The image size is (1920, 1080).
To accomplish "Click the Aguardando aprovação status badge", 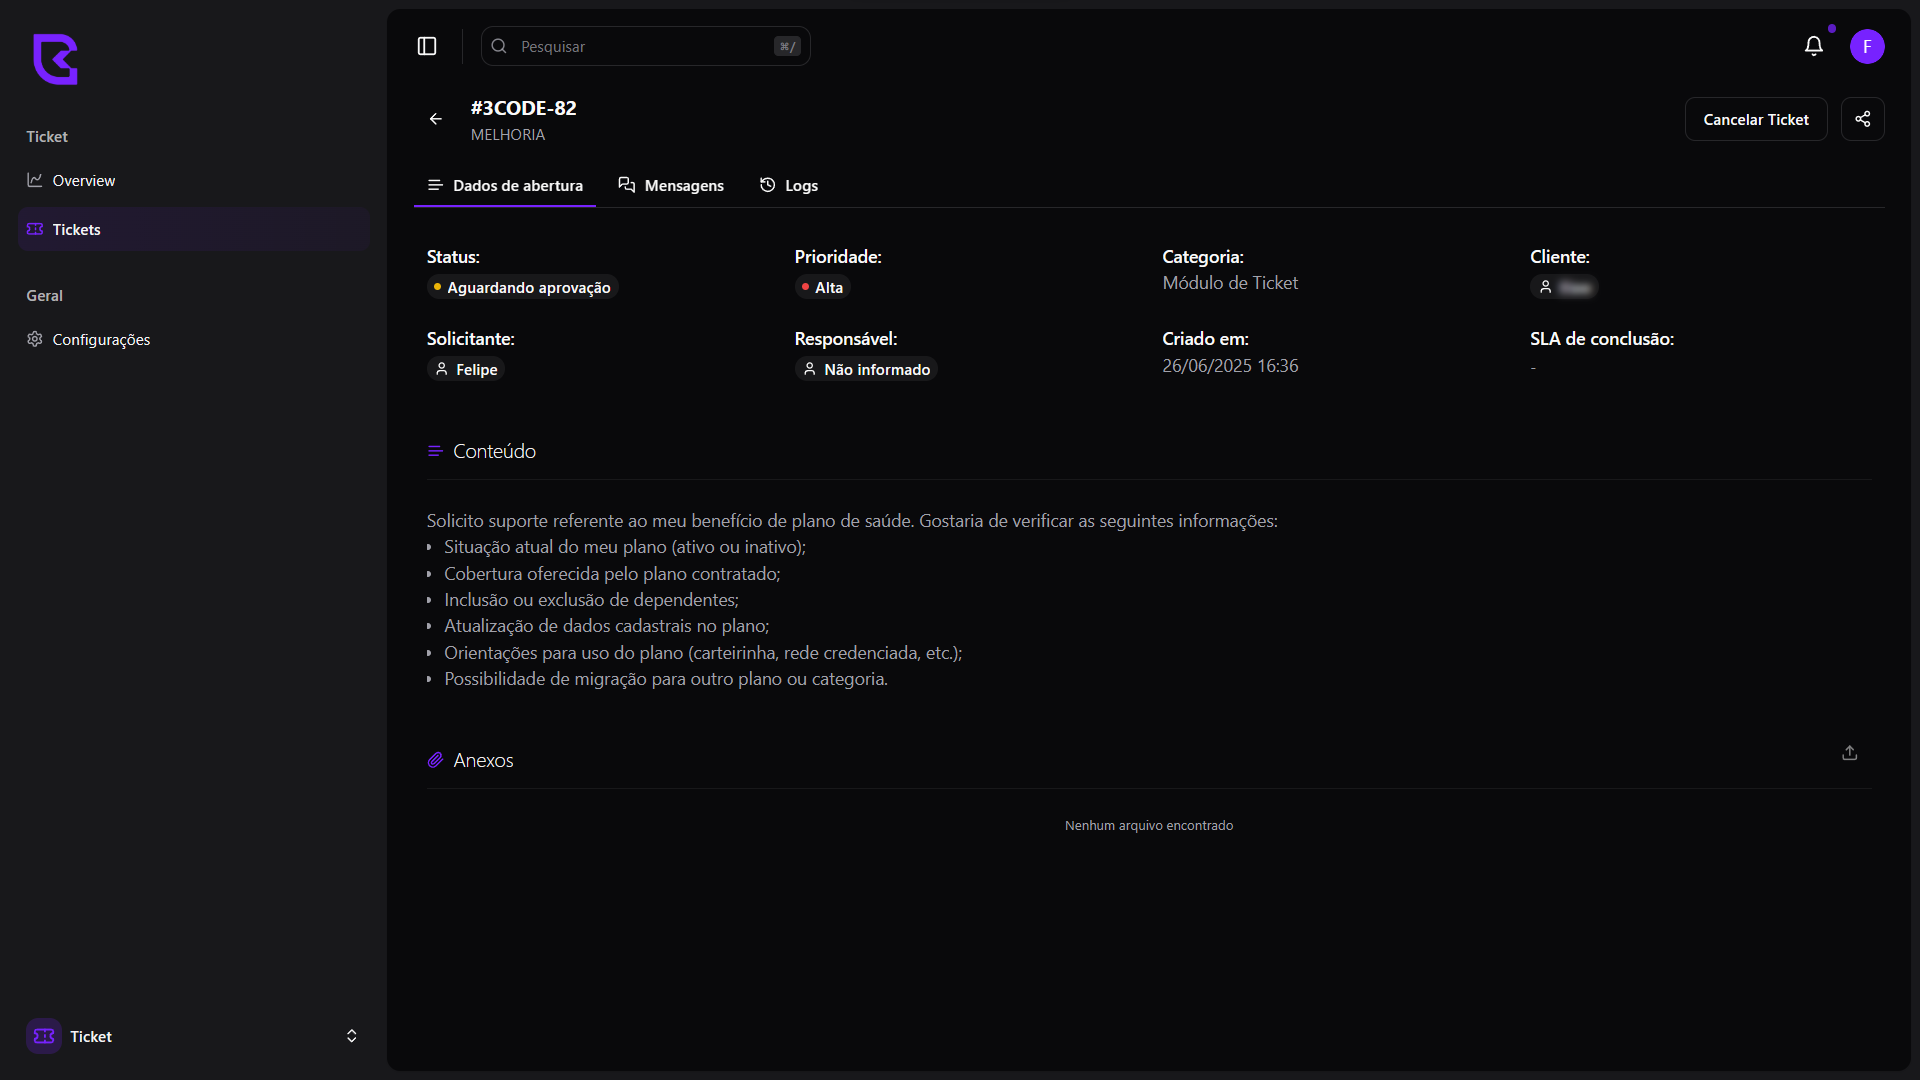I will [522, 288].
